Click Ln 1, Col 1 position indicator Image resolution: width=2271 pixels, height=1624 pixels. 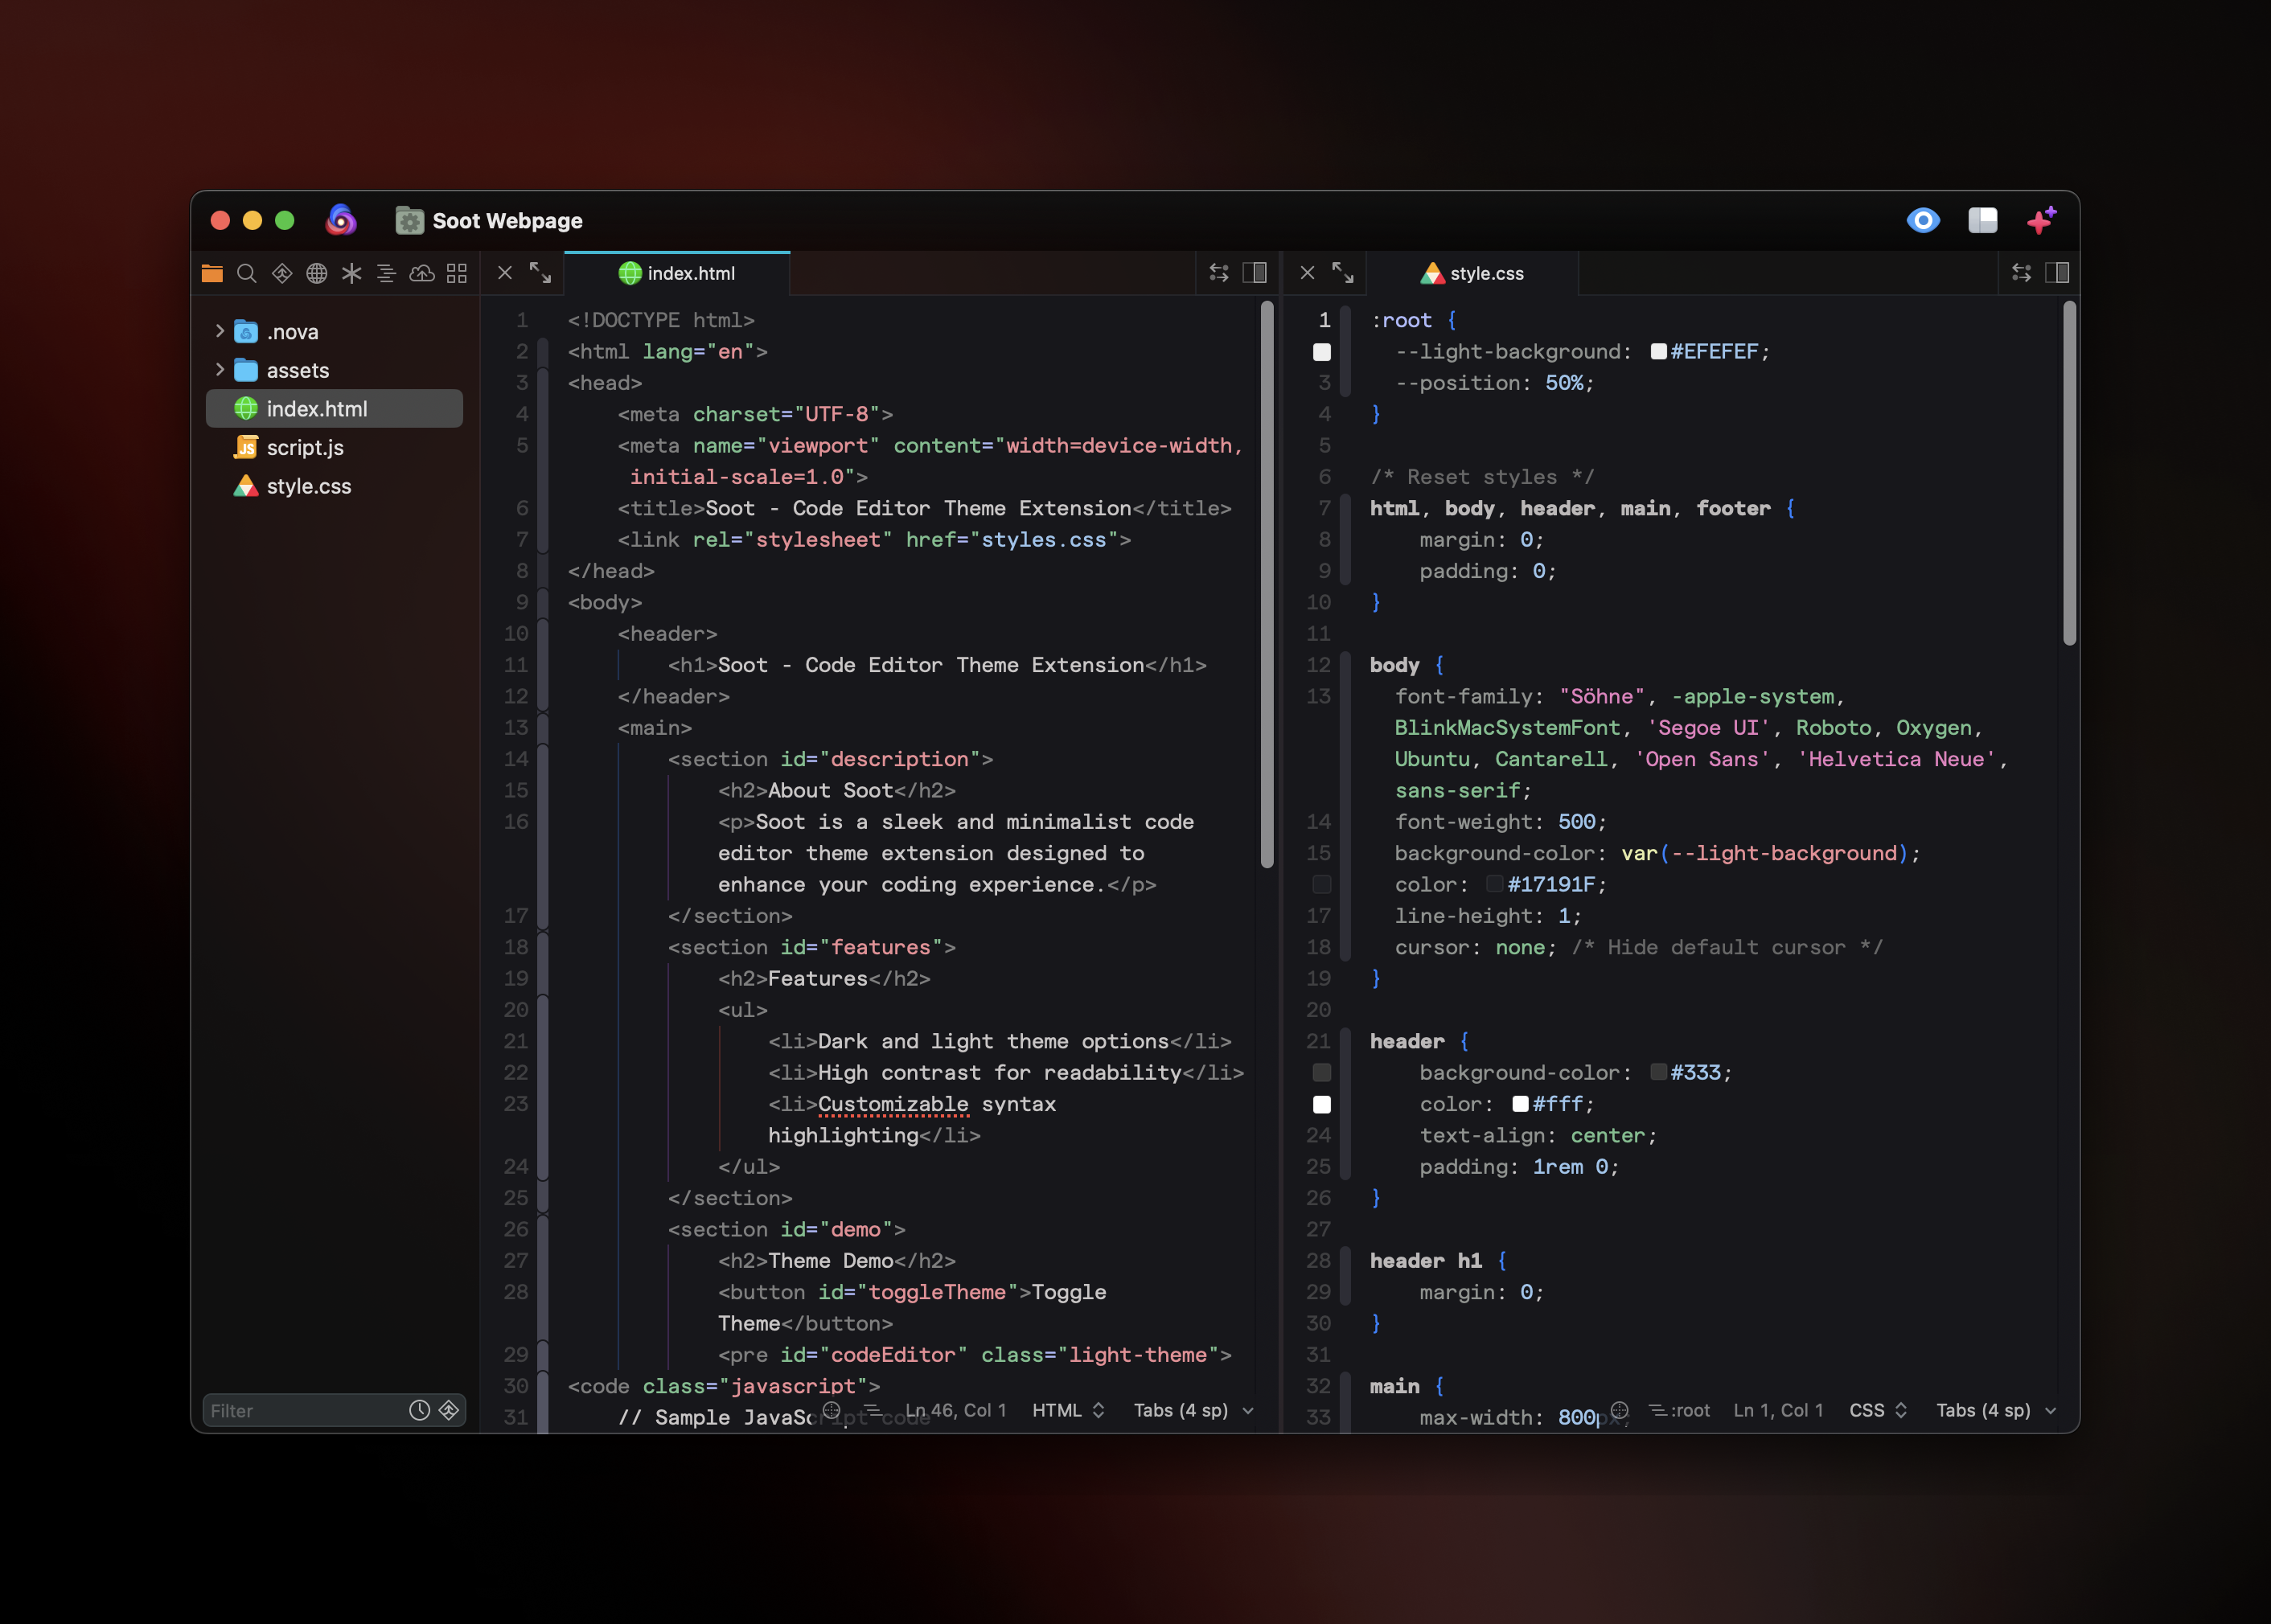(1778, 1410)
